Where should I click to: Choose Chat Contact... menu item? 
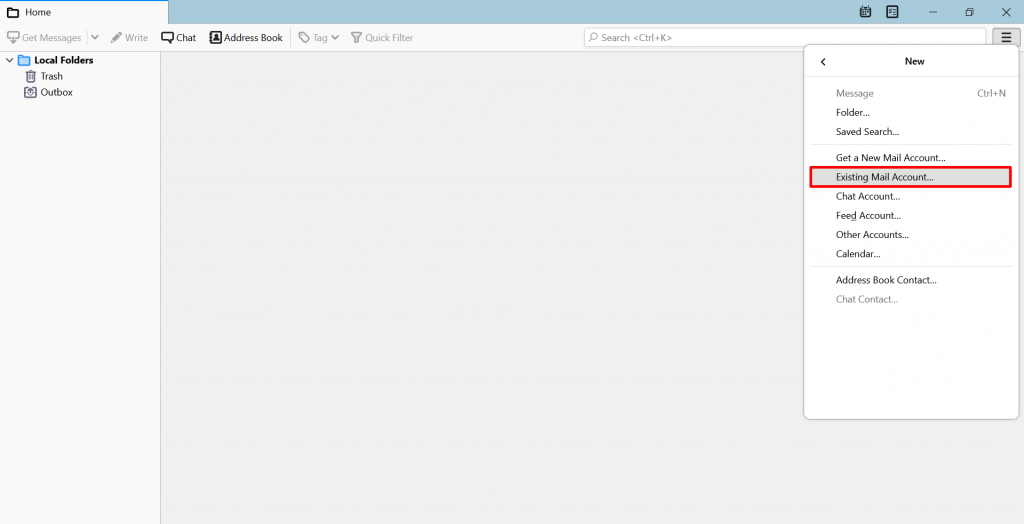point(911,299)
